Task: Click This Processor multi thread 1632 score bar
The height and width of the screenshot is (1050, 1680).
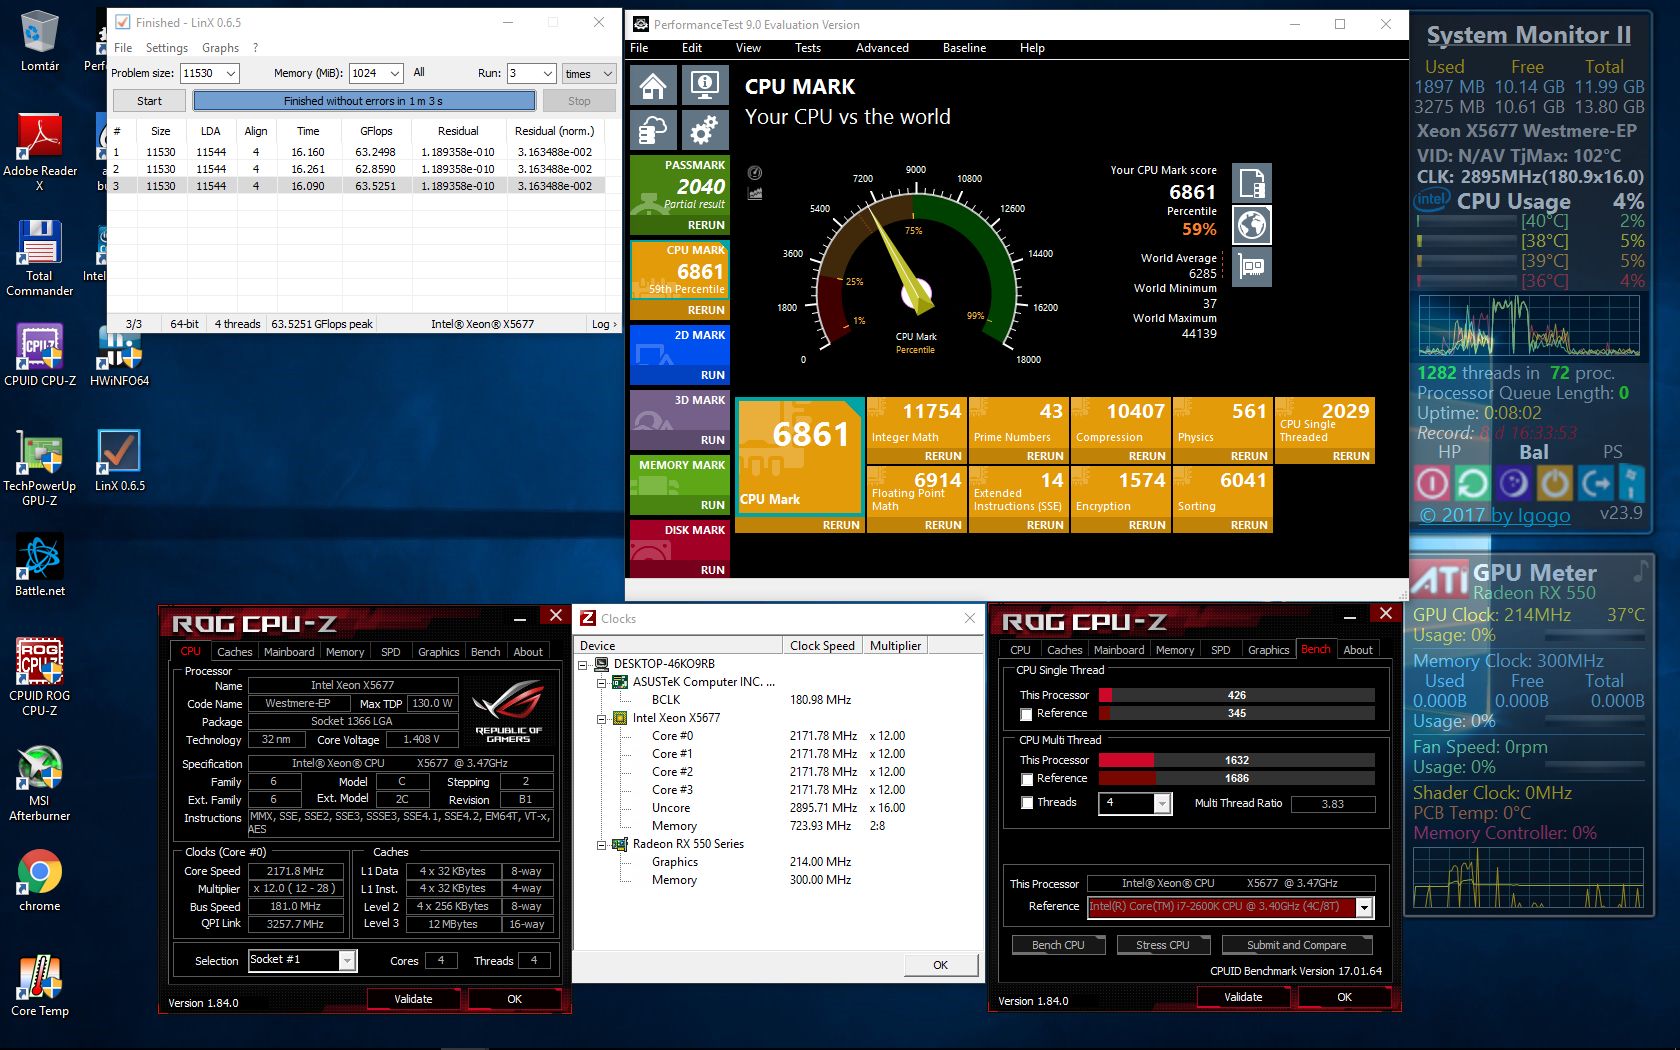Action: point(1236,760)
